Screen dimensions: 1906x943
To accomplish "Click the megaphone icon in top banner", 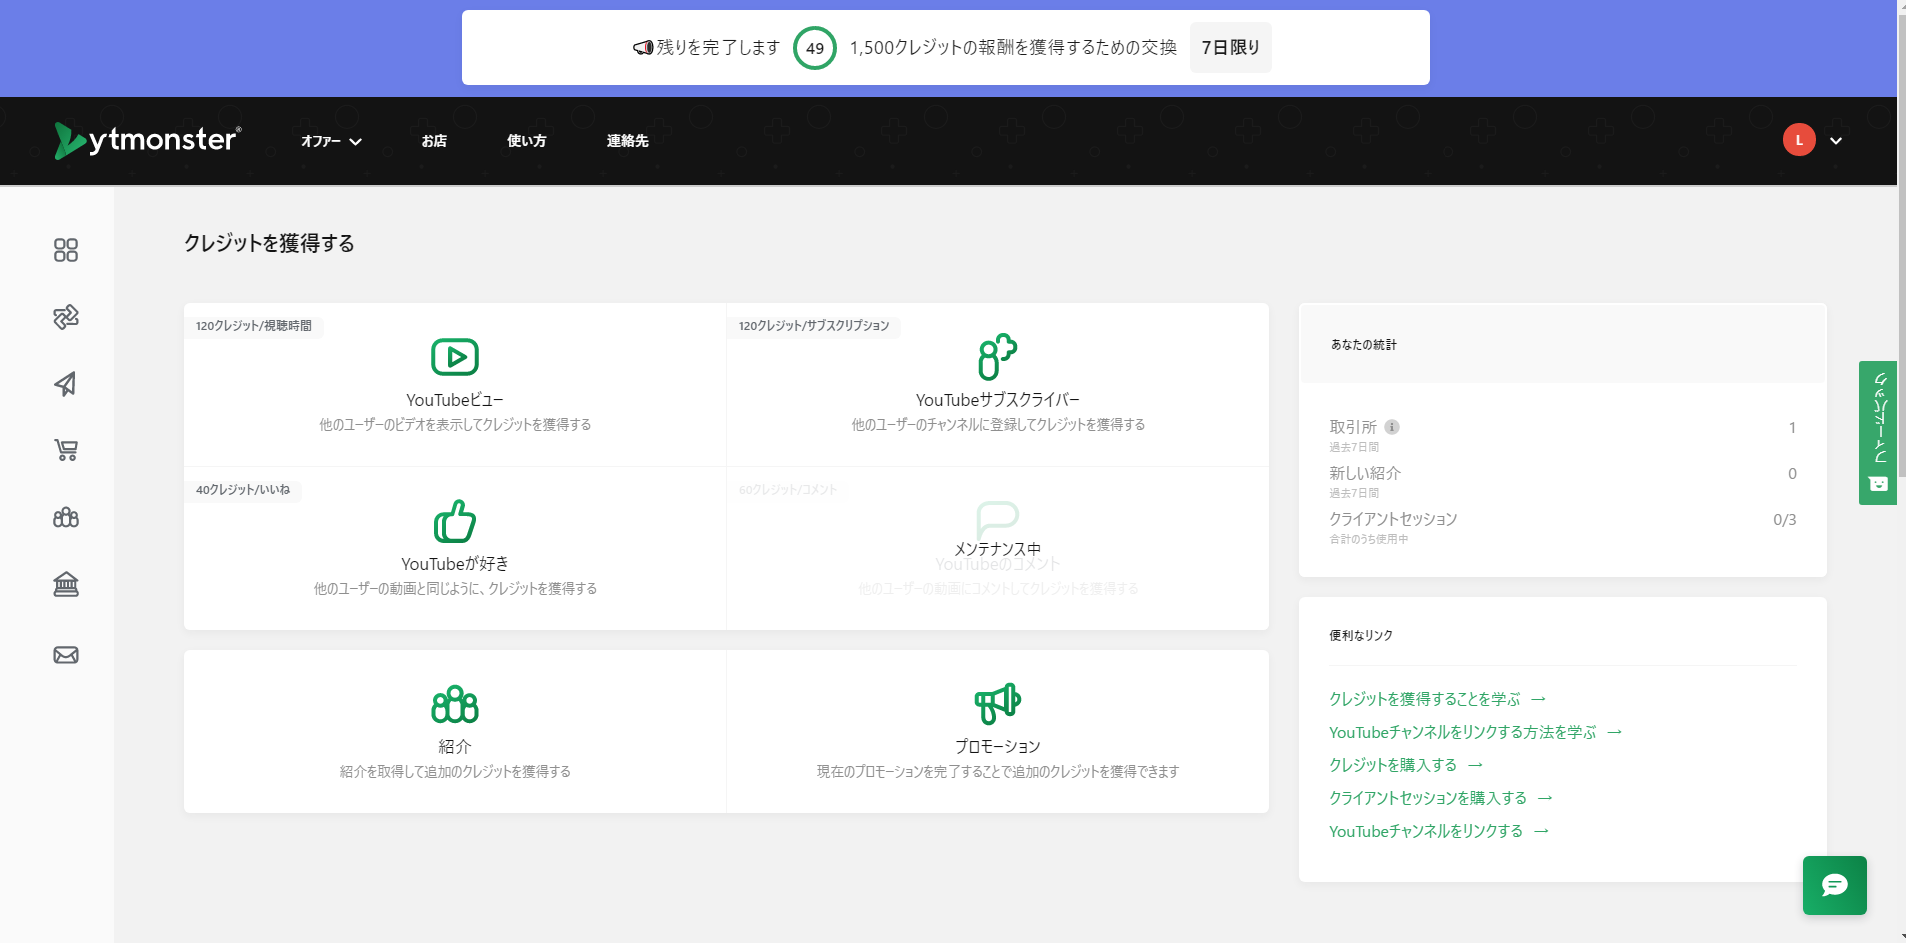I will pos(643,48).
